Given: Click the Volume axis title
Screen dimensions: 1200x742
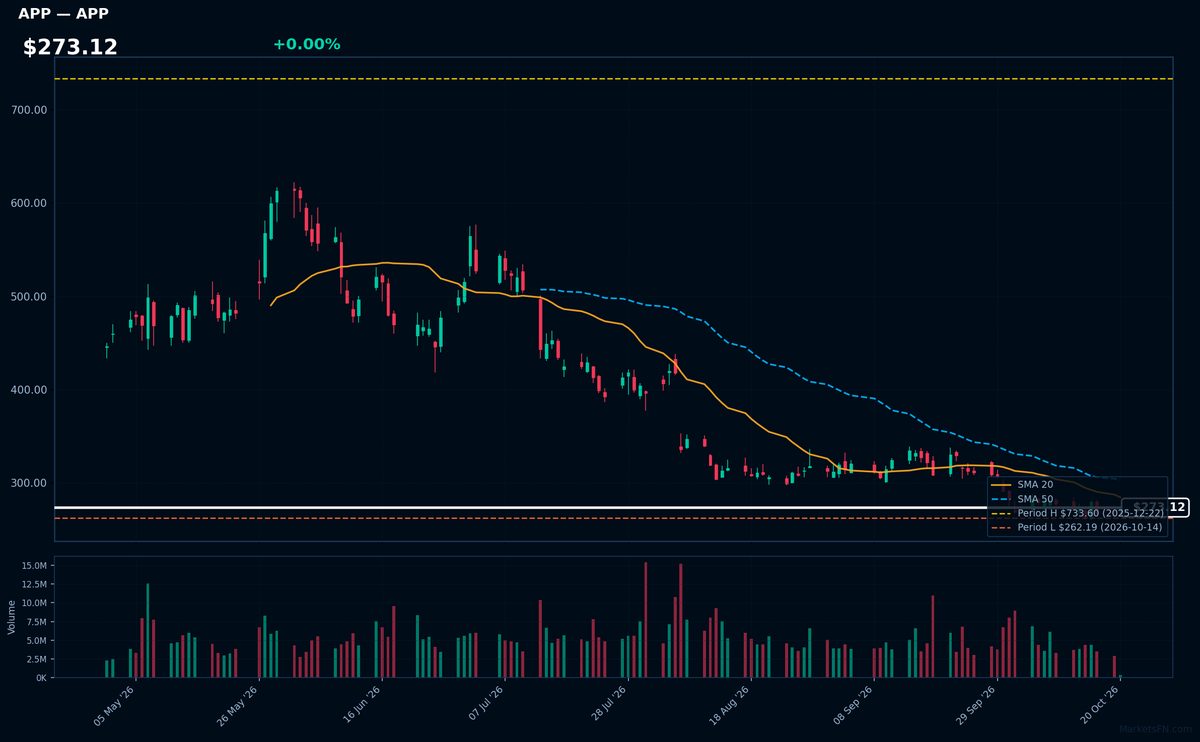Looking at the screenshot, I should pos(12,617).
